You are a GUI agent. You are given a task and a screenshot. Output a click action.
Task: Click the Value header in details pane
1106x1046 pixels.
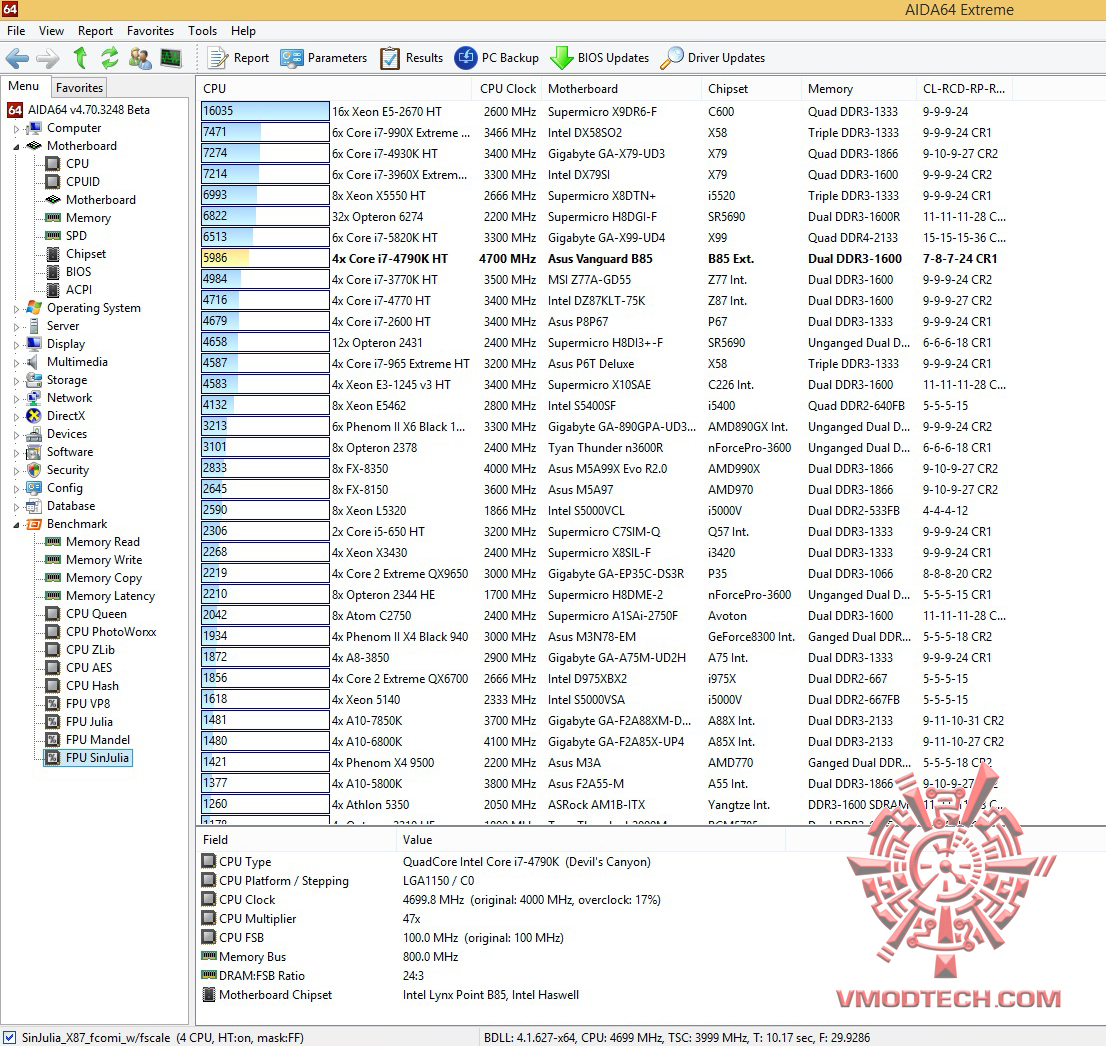click(591, 839)
